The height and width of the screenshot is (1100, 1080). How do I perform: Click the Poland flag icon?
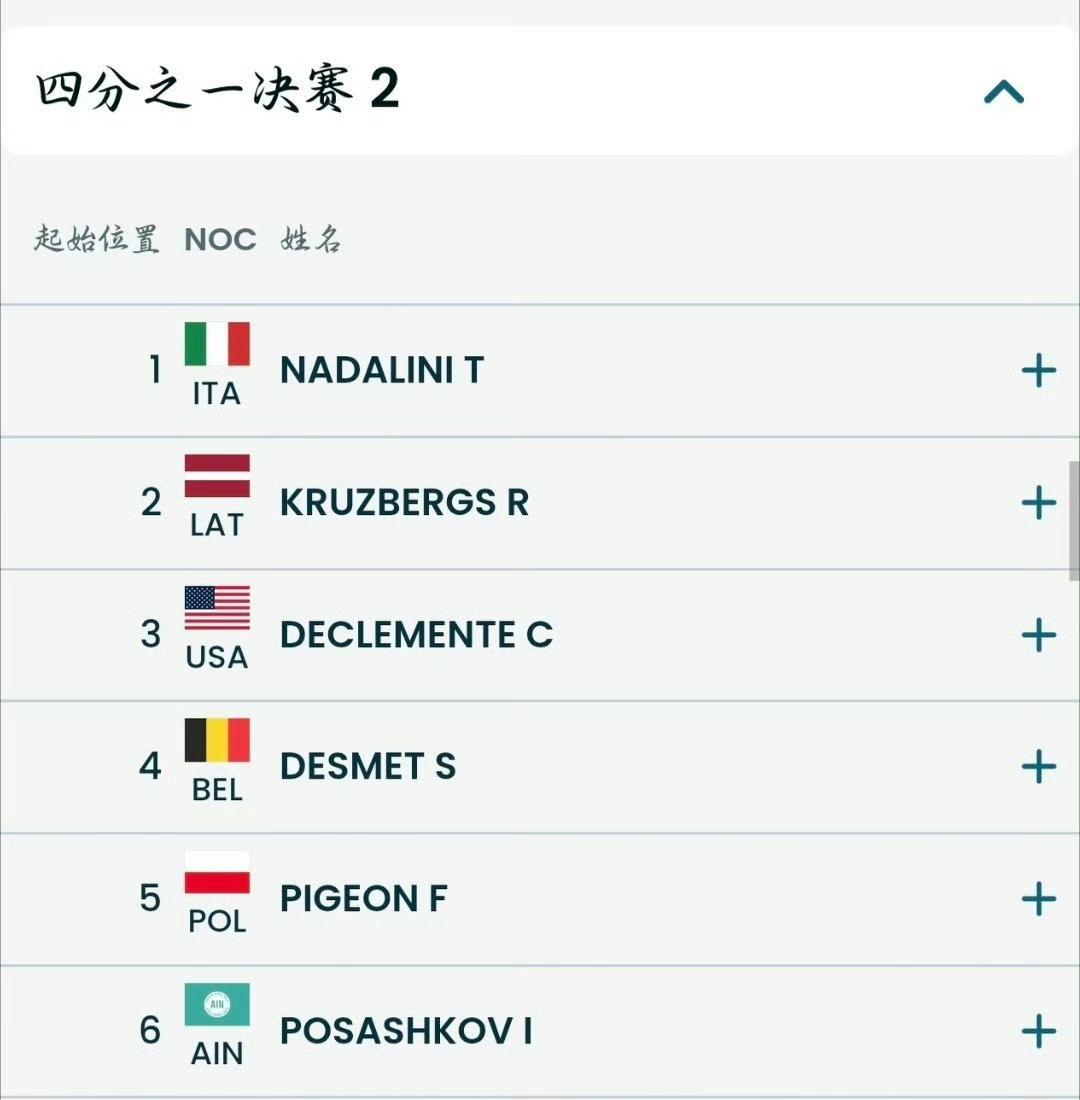tap(217, 872)
